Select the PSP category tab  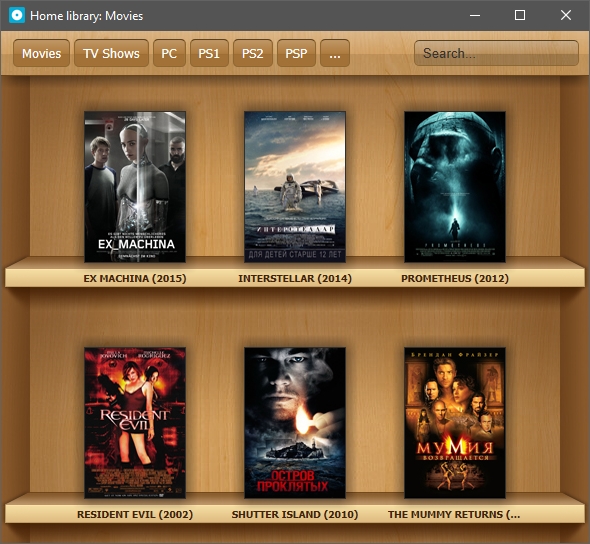(296, 53)
